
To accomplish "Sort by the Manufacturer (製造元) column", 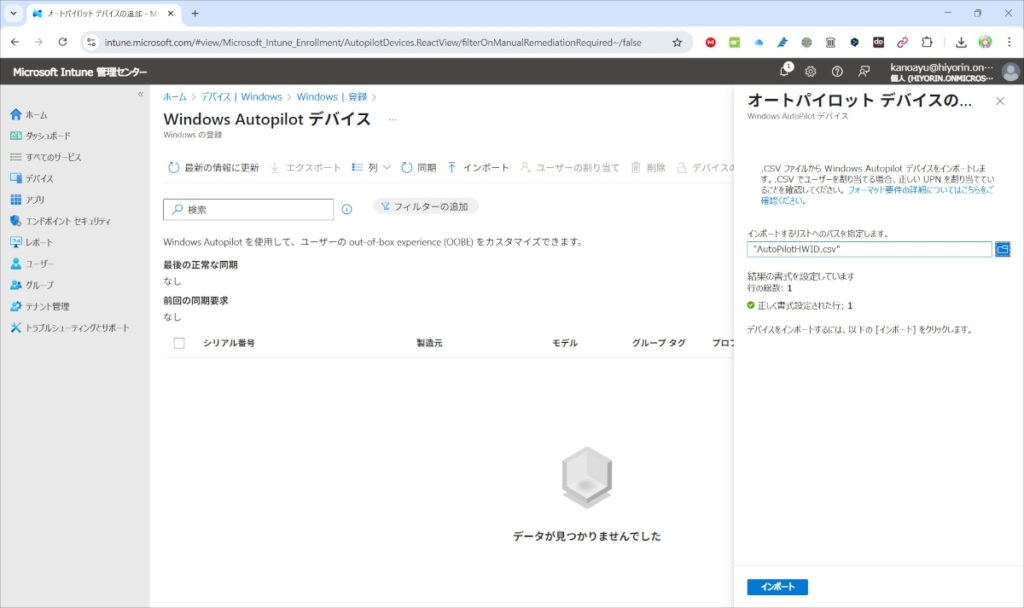I will pos(429,343).
